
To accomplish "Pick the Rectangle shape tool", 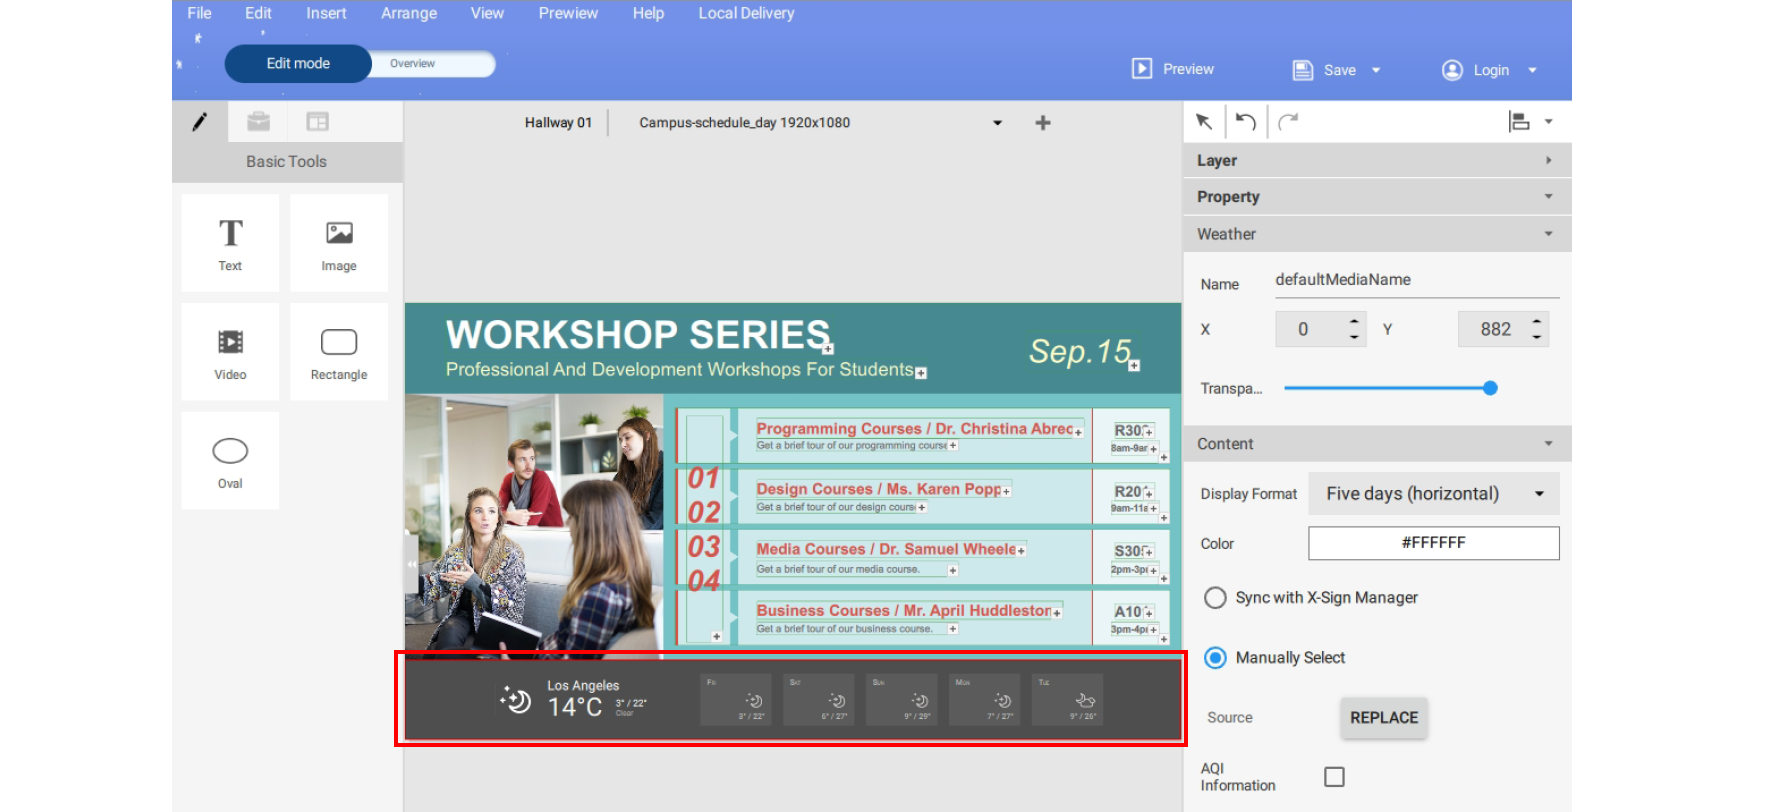I will pyautogui.click(x=339, y=352).
